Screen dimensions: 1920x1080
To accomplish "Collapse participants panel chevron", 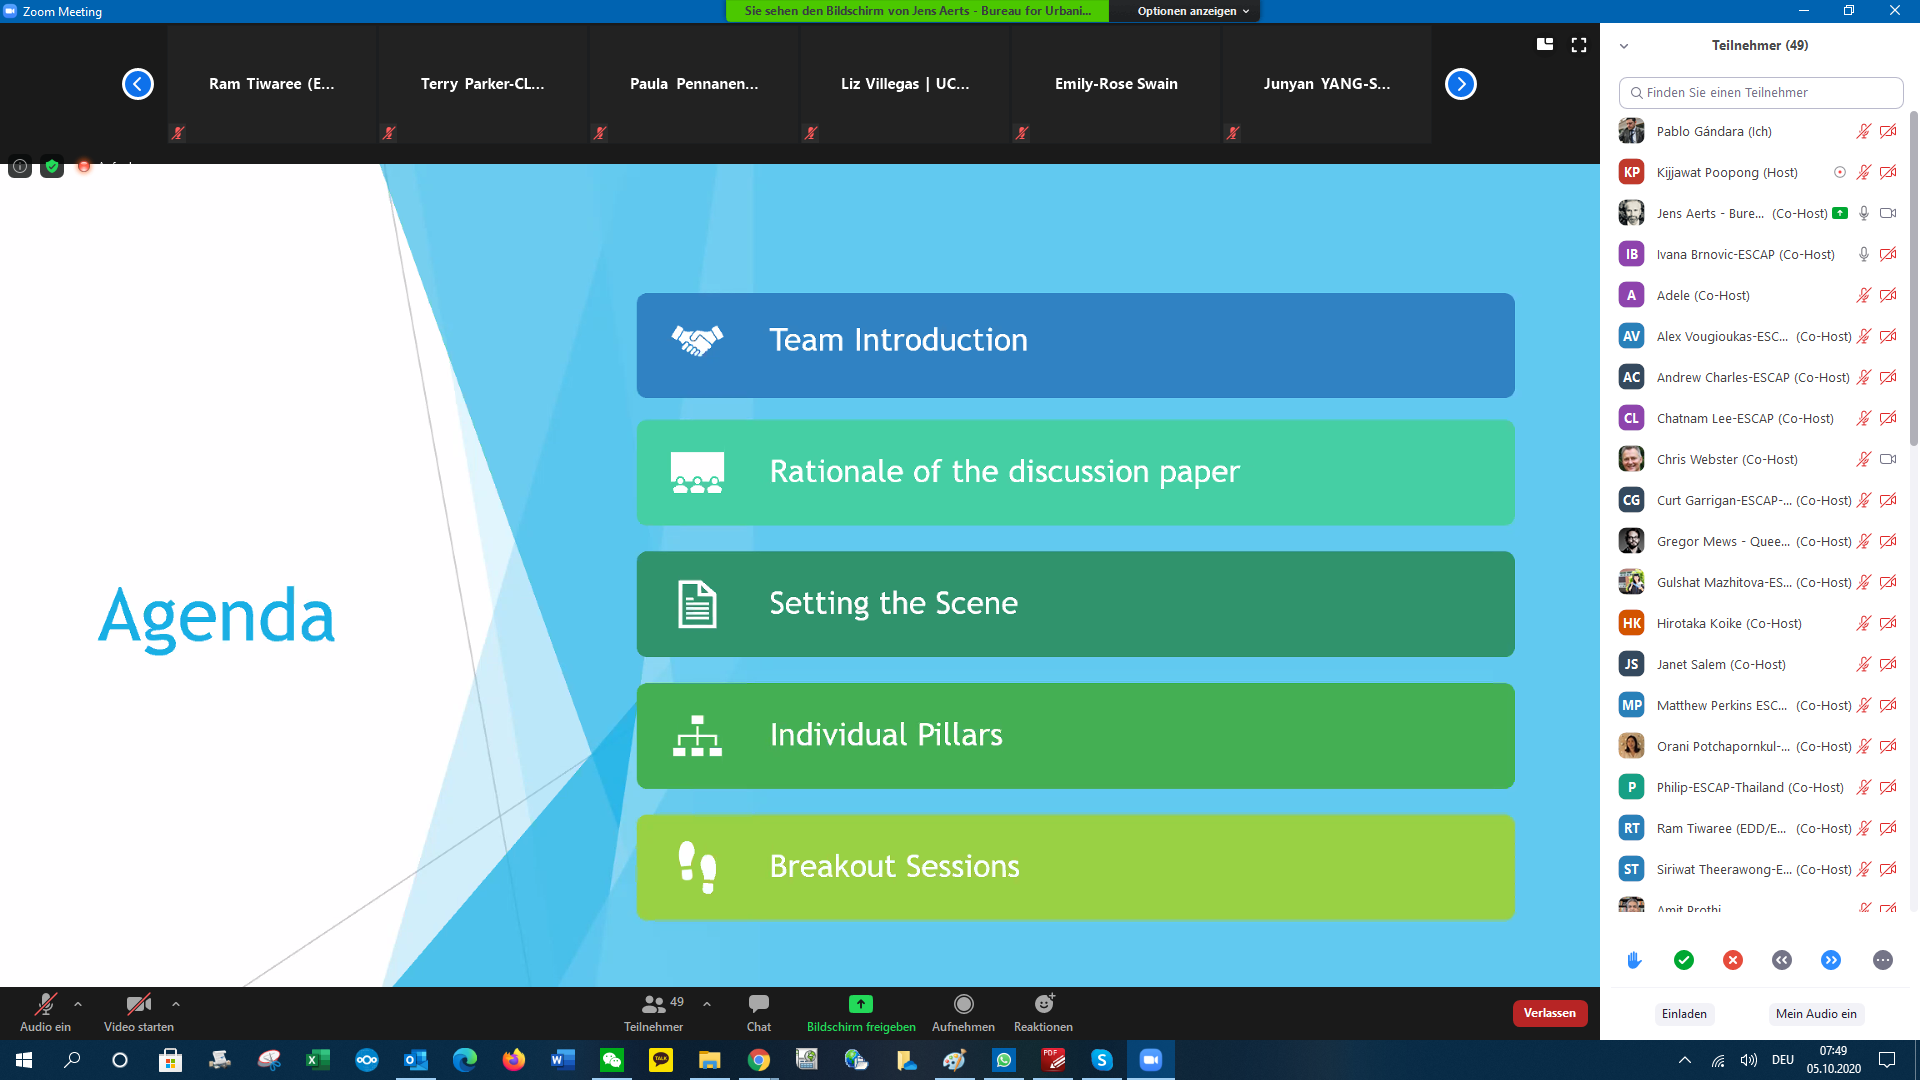I will 1624,46.
